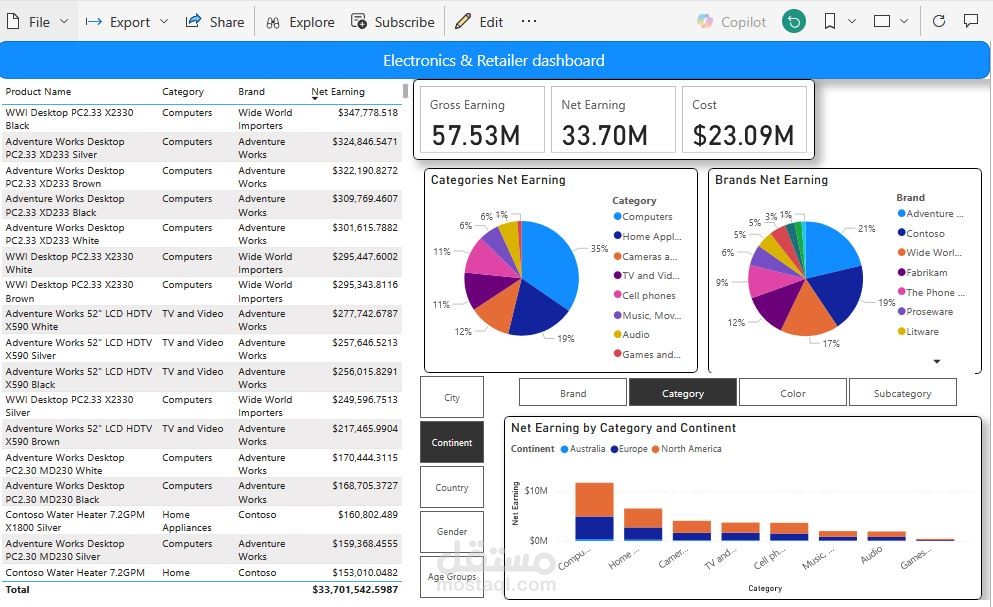
Task: Select the Continent slicer button
Action: 452,442
